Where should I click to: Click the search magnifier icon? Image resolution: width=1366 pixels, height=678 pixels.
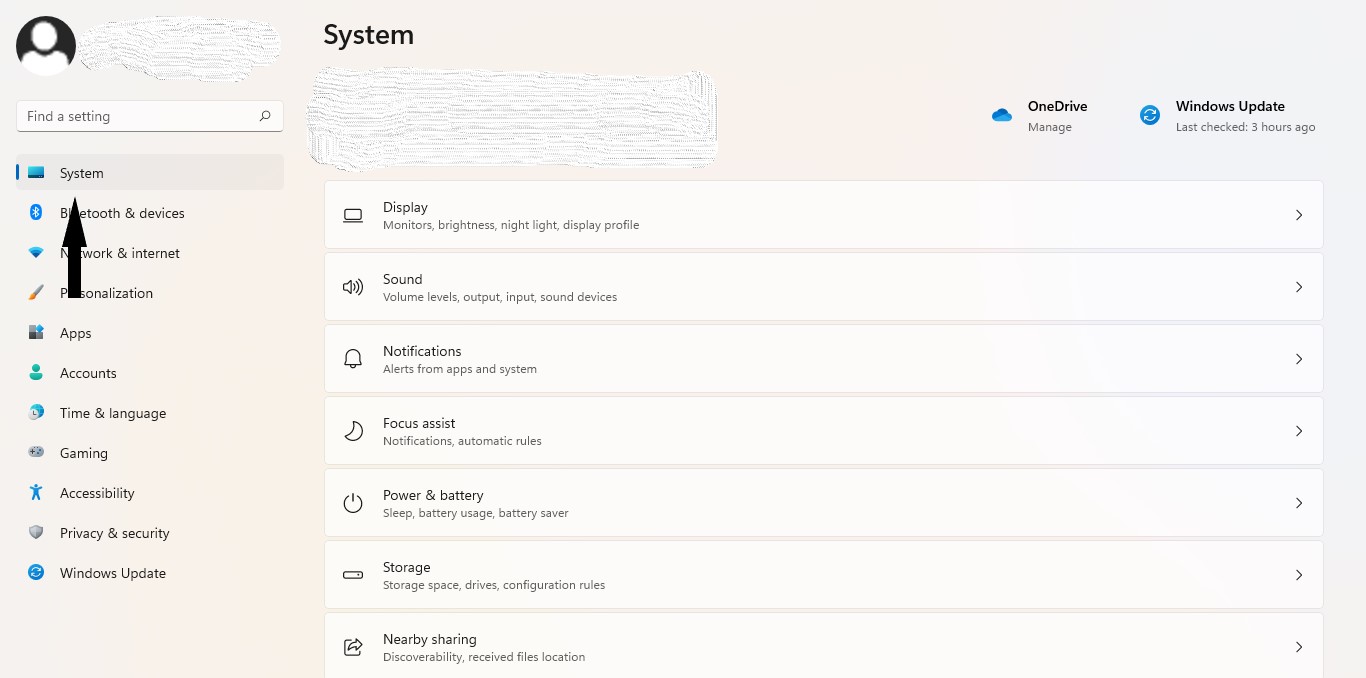coord(265,116)
